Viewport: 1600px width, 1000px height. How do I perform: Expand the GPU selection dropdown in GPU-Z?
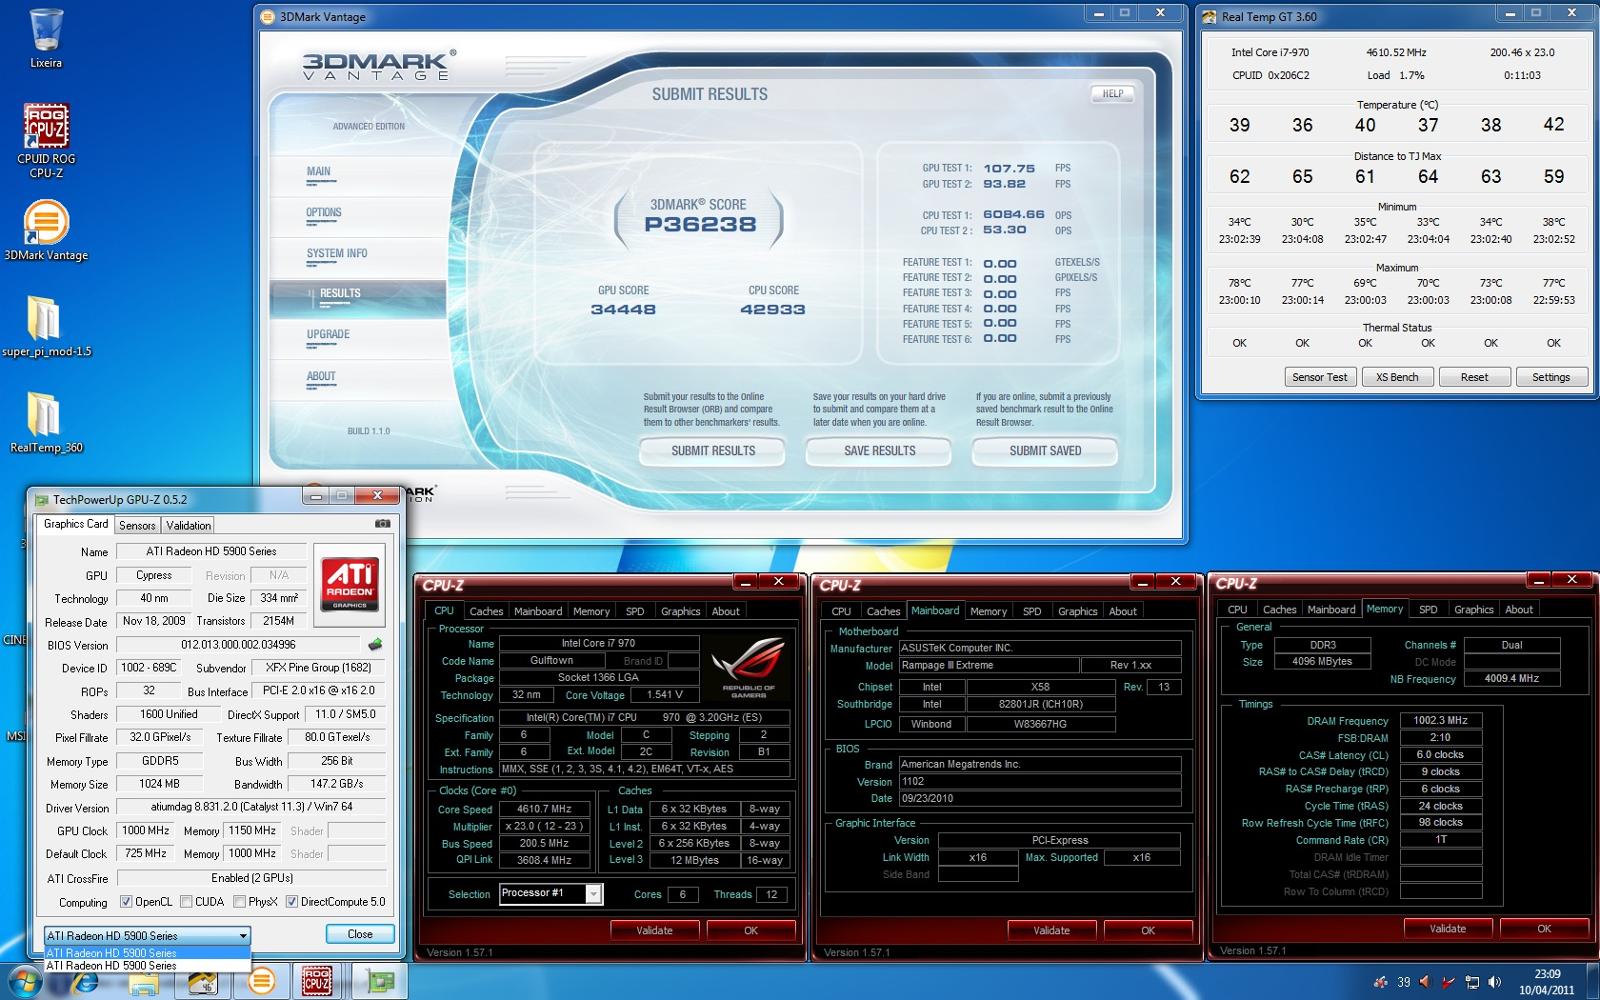coord(242,936)
